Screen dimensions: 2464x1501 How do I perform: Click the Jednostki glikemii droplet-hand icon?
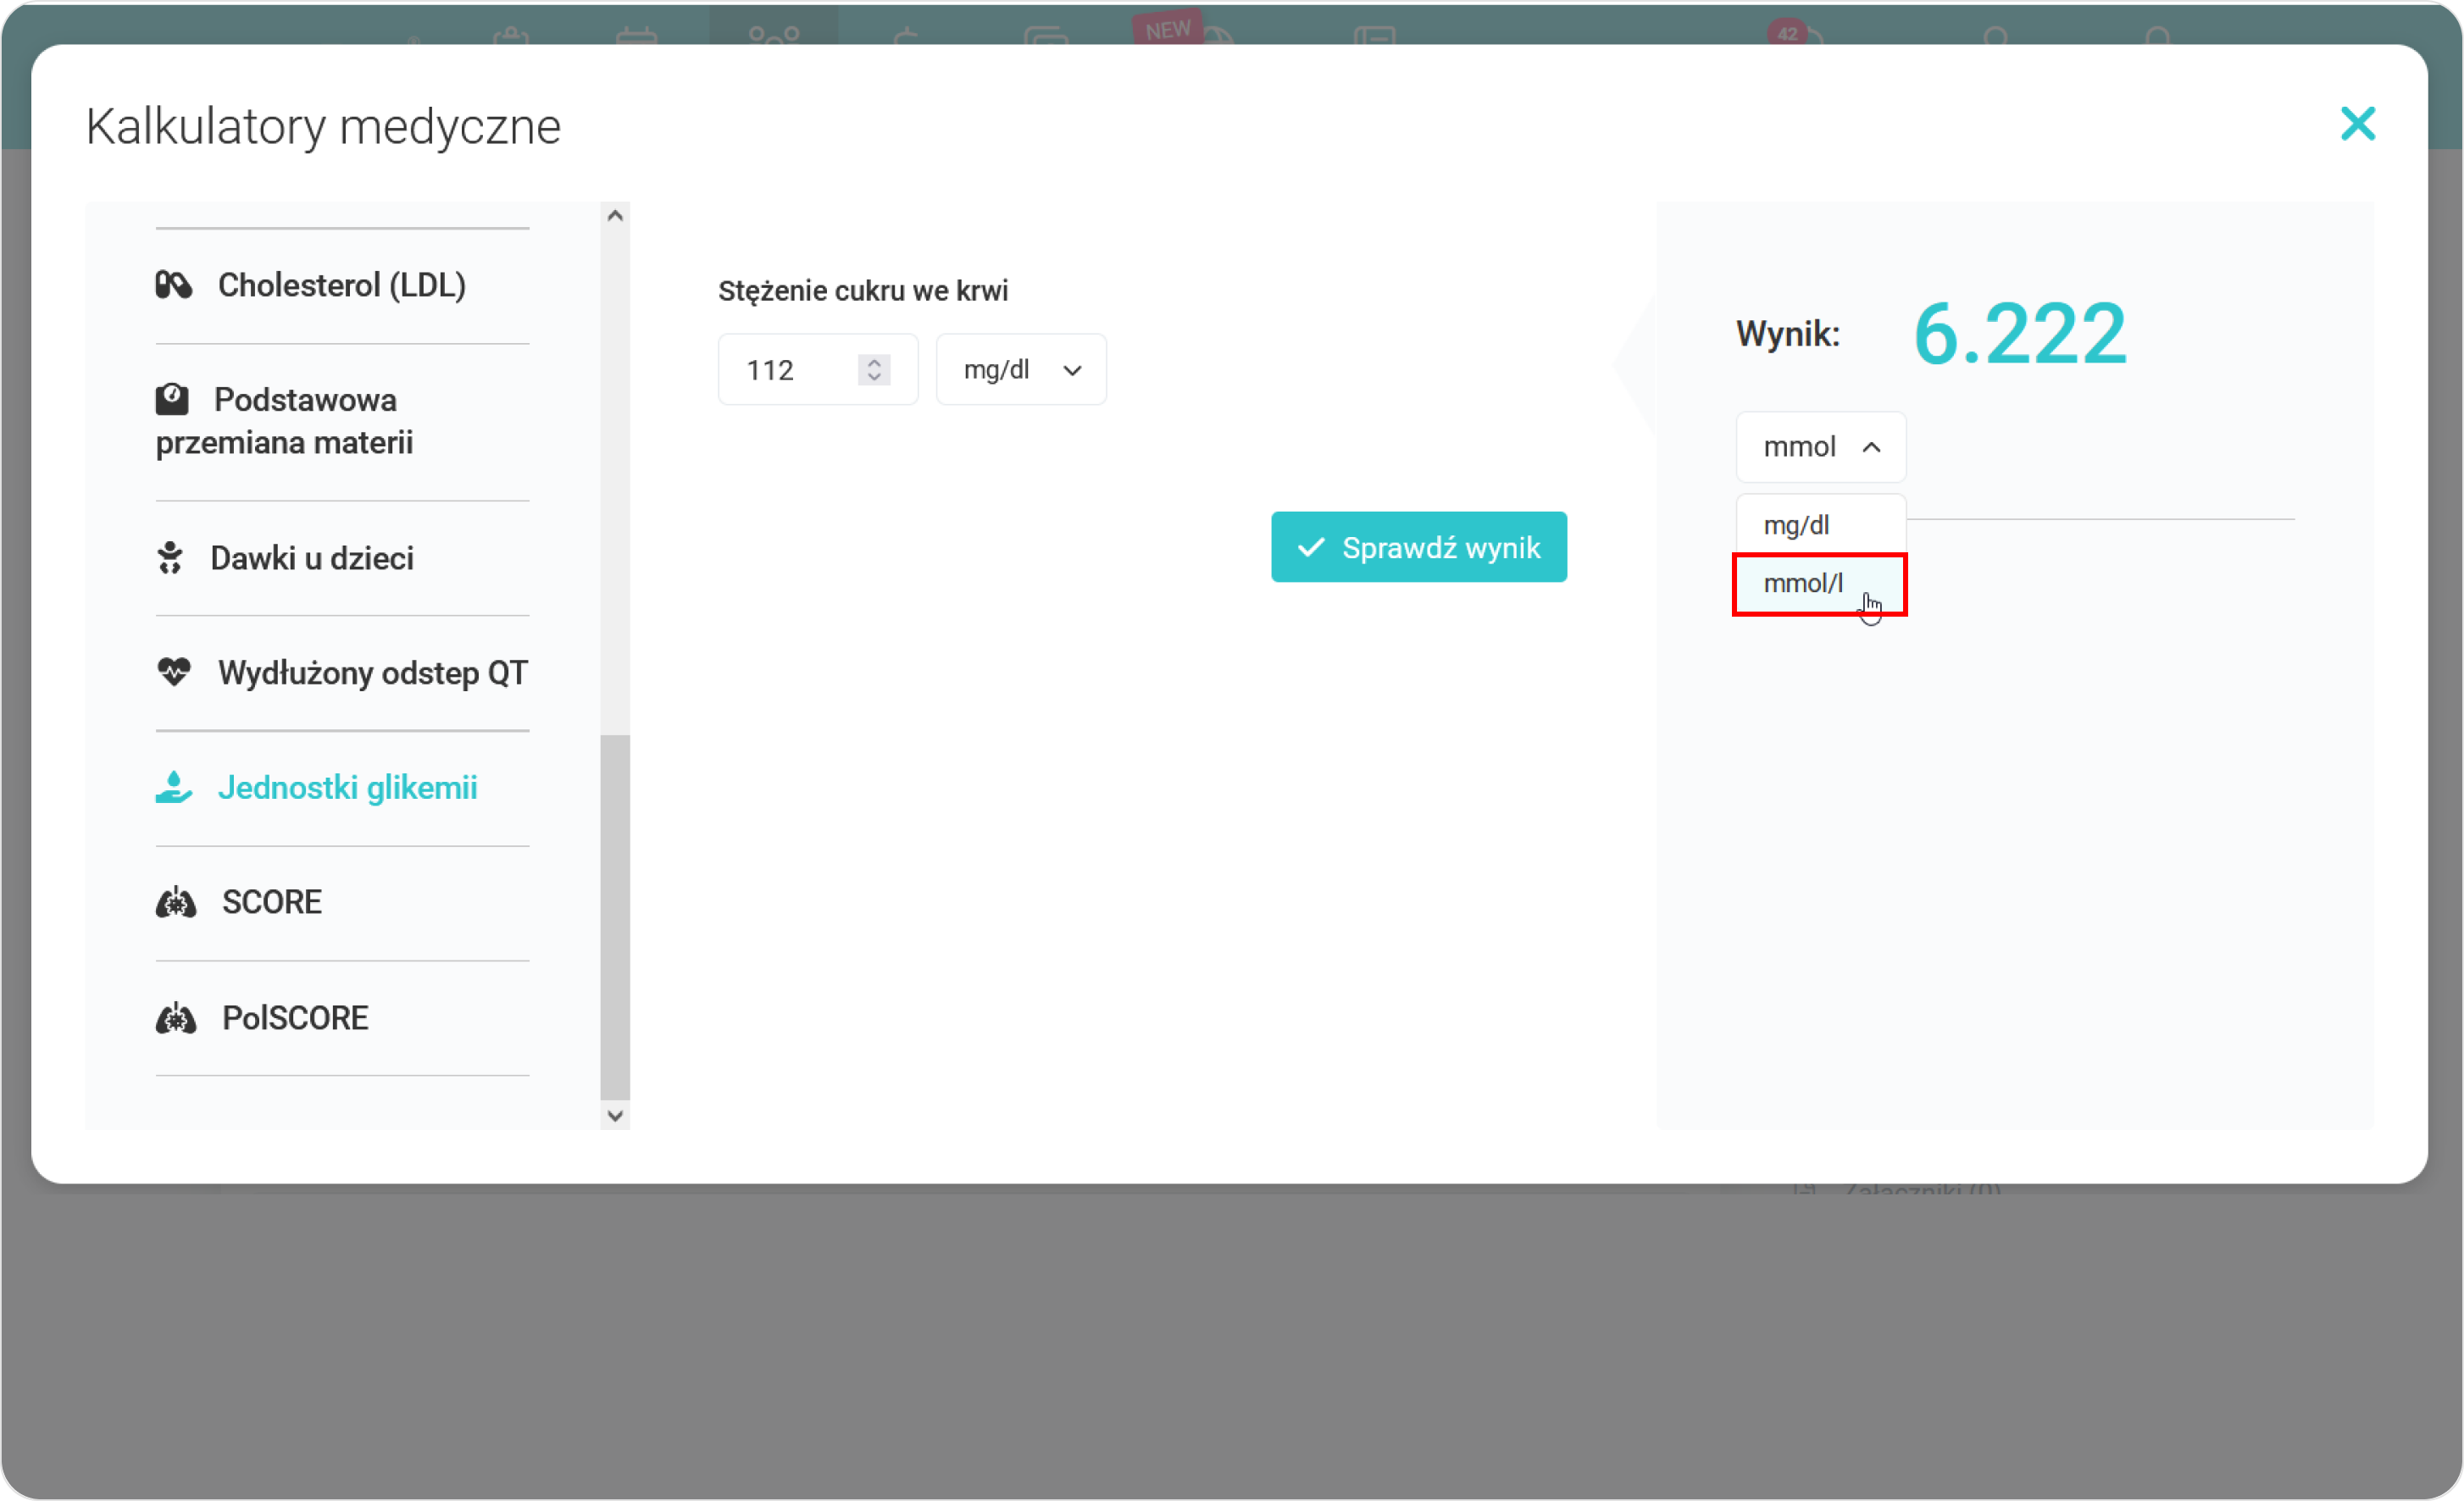tap(174, 787)
